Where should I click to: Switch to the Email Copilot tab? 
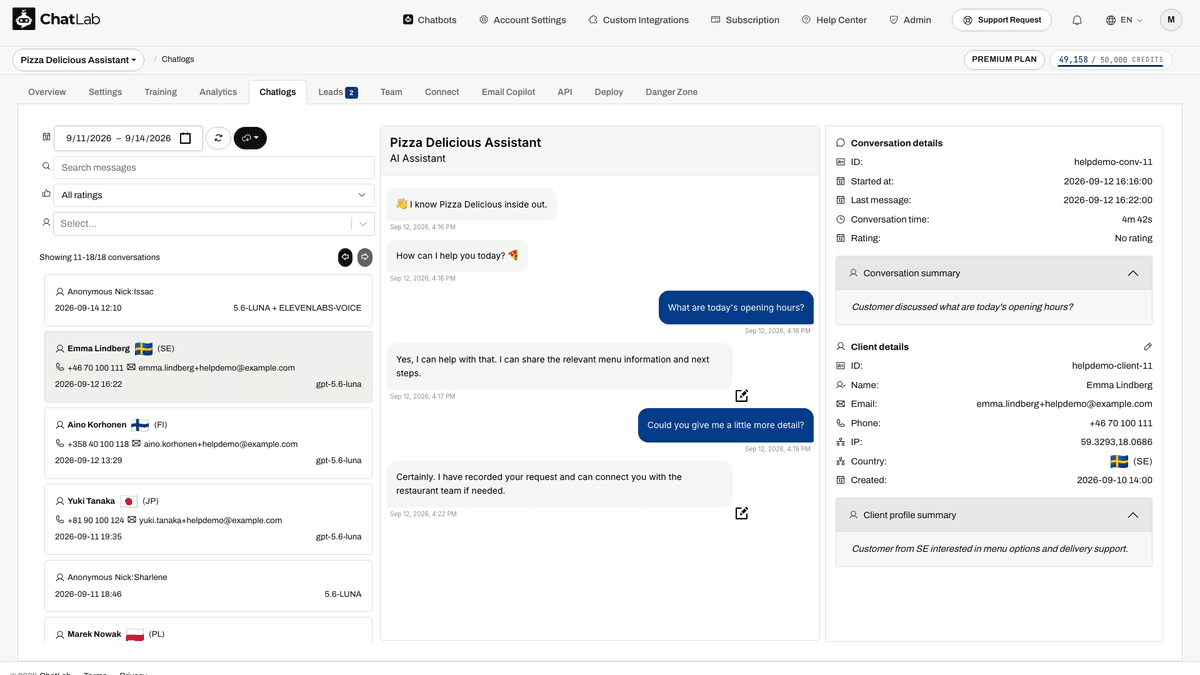(x=508, y=92)
